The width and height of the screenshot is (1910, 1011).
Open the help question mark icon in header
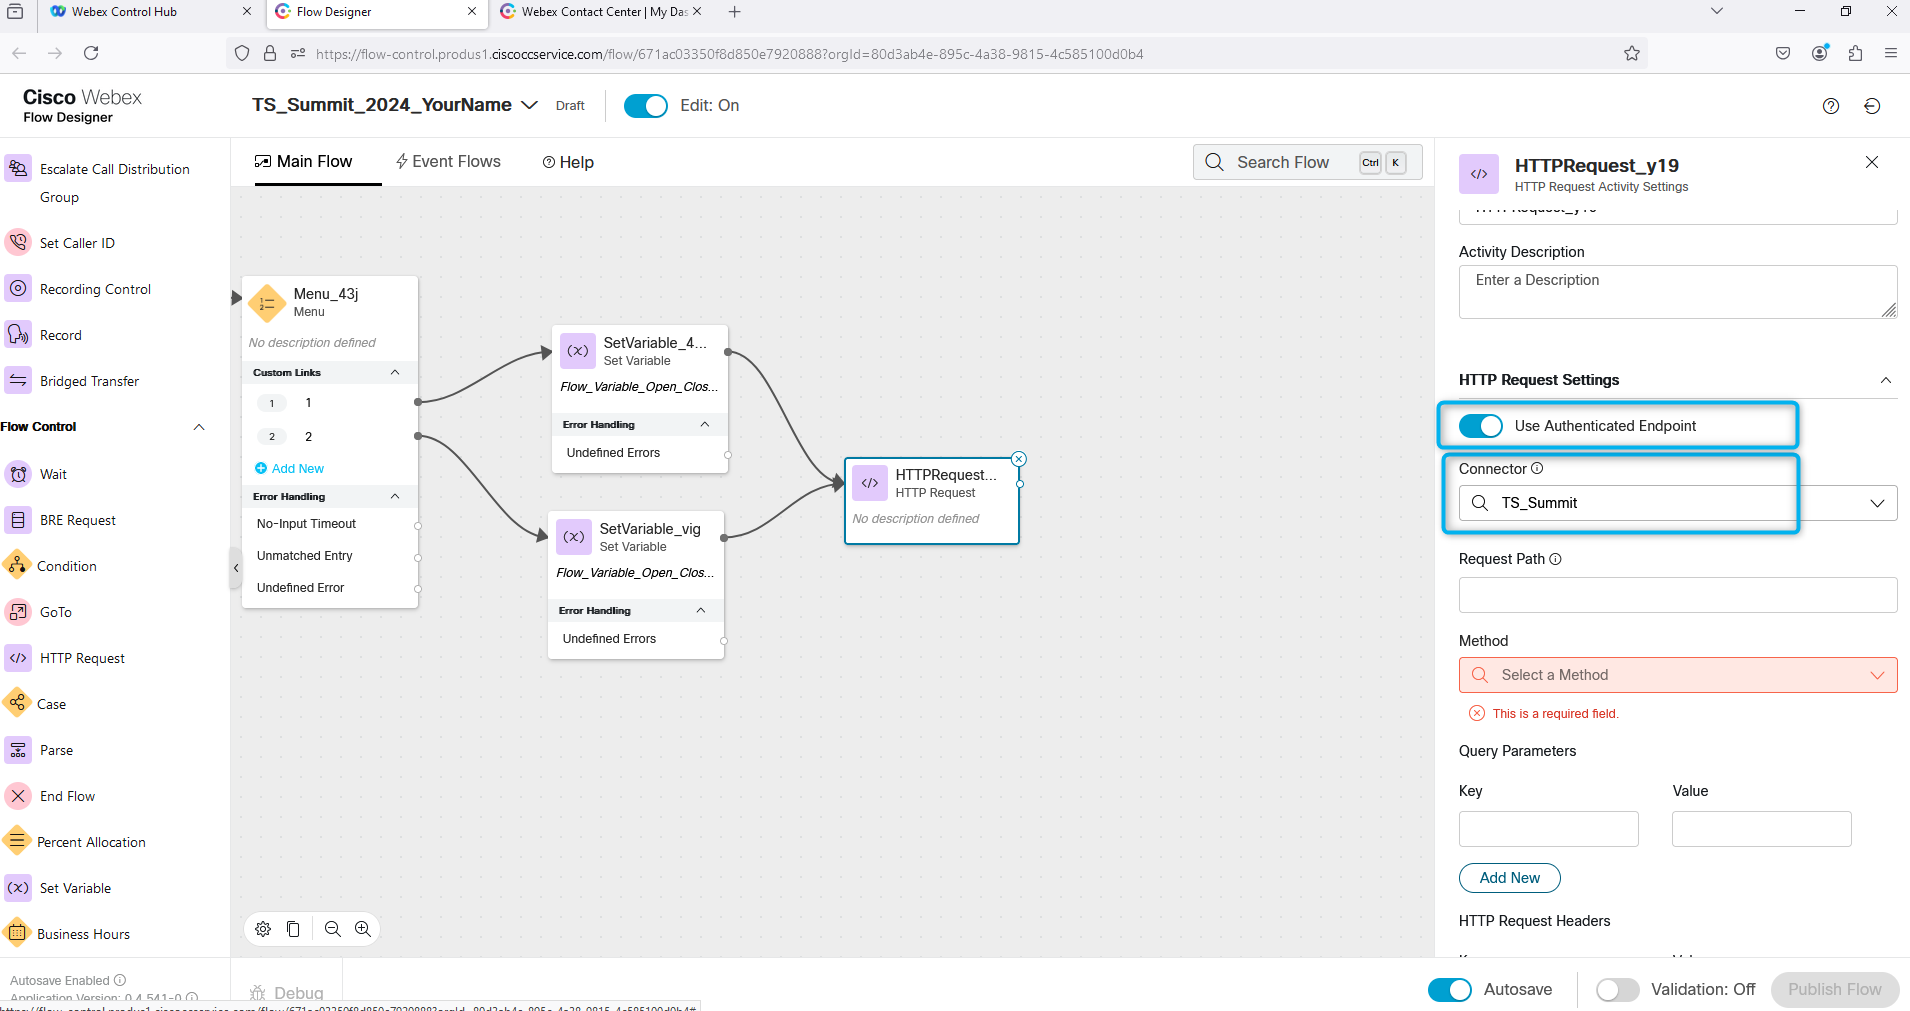(x=1831, y=106)
